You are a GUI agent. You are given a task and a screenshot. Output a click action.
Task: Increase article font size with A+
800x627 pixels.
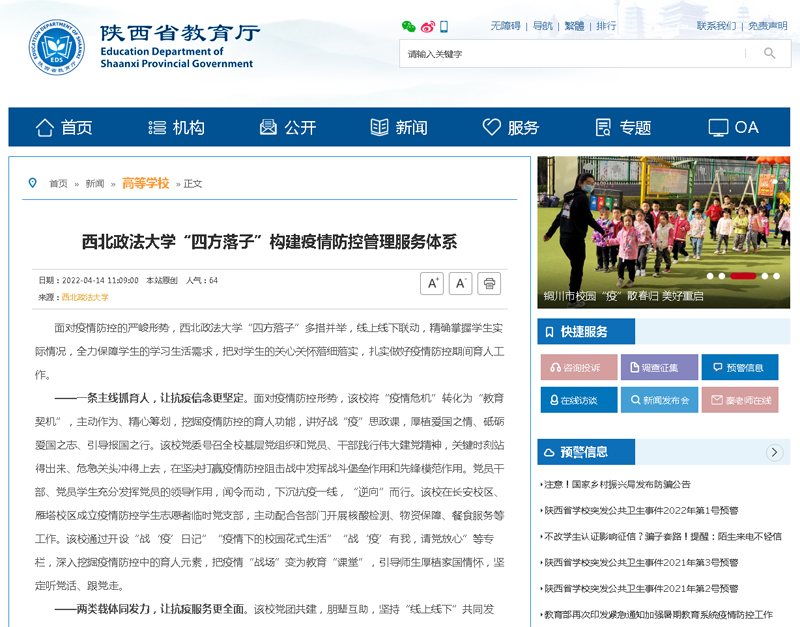[x=432, y=283]
